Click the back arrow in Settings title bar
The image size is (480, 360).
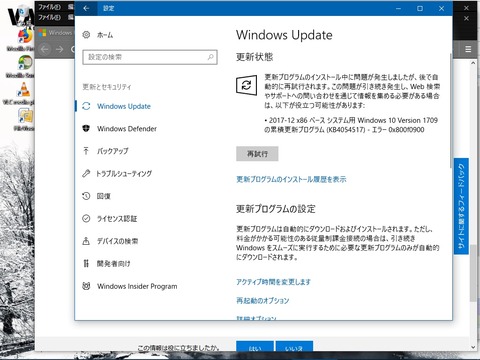coord(86,8)
